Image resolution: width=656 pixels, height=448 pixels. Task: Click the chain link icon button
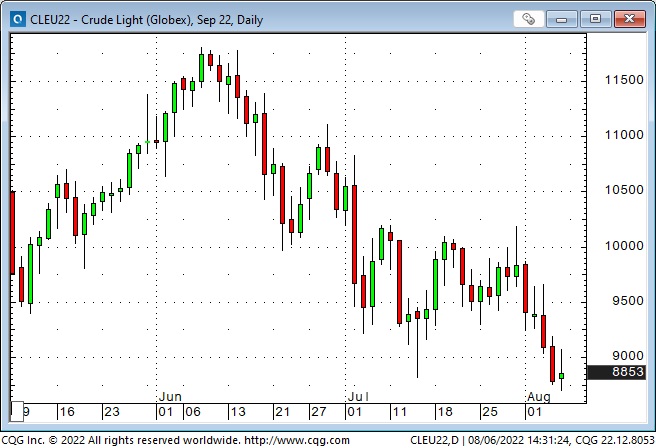[x=529, y=19]
